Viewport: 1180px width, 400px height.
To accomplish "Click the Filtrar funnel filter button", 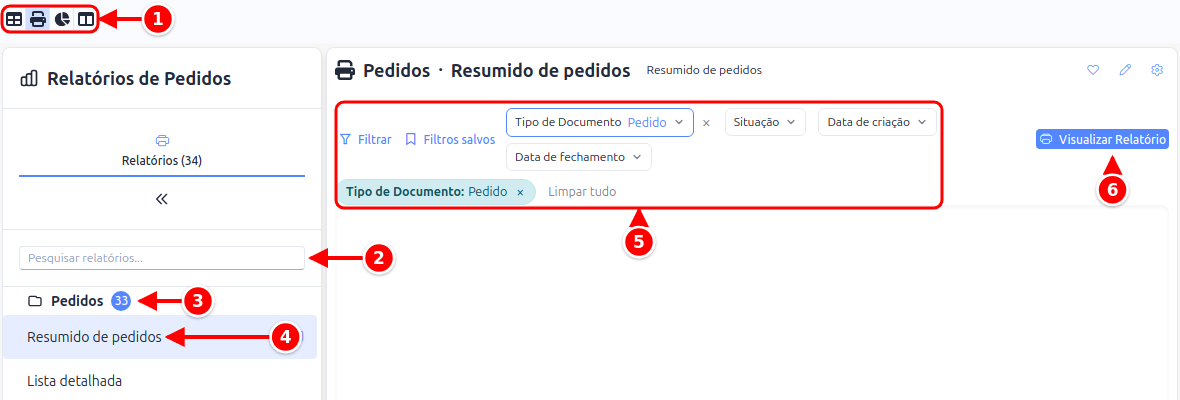I will (x=366, y=139).
